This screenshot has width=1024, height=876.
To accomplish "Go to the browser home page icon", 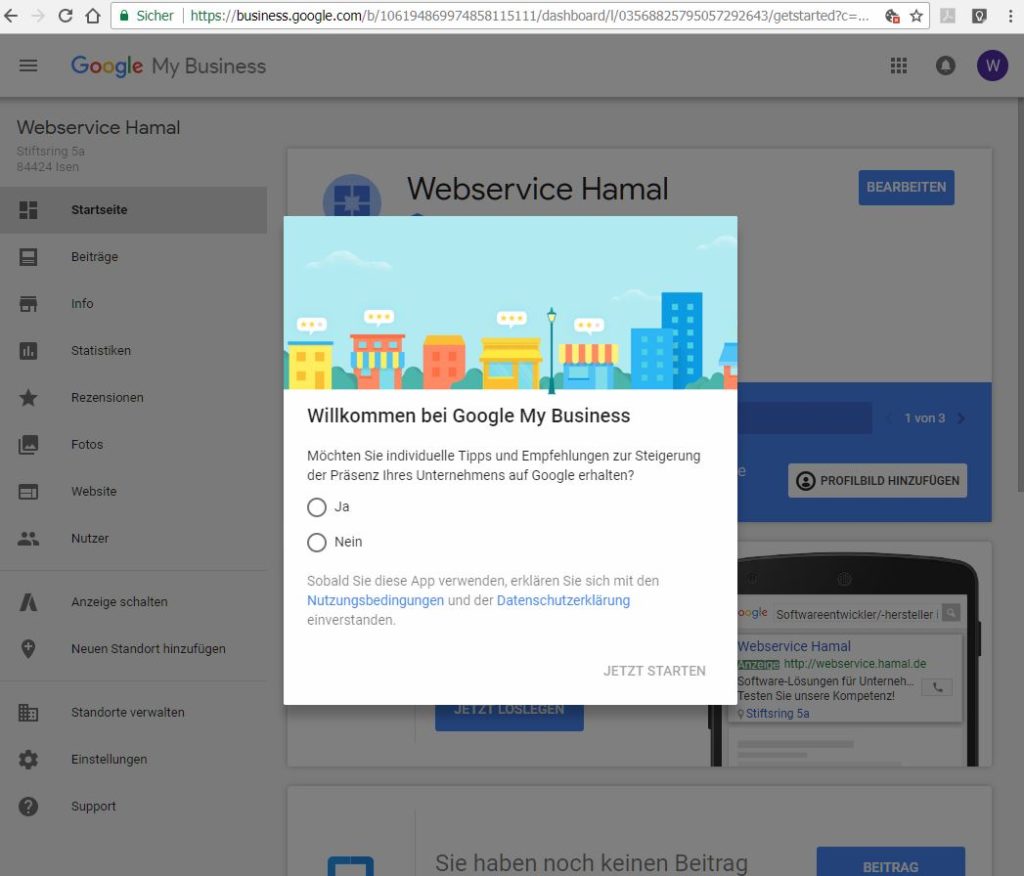I will click(x=93, y=16).
